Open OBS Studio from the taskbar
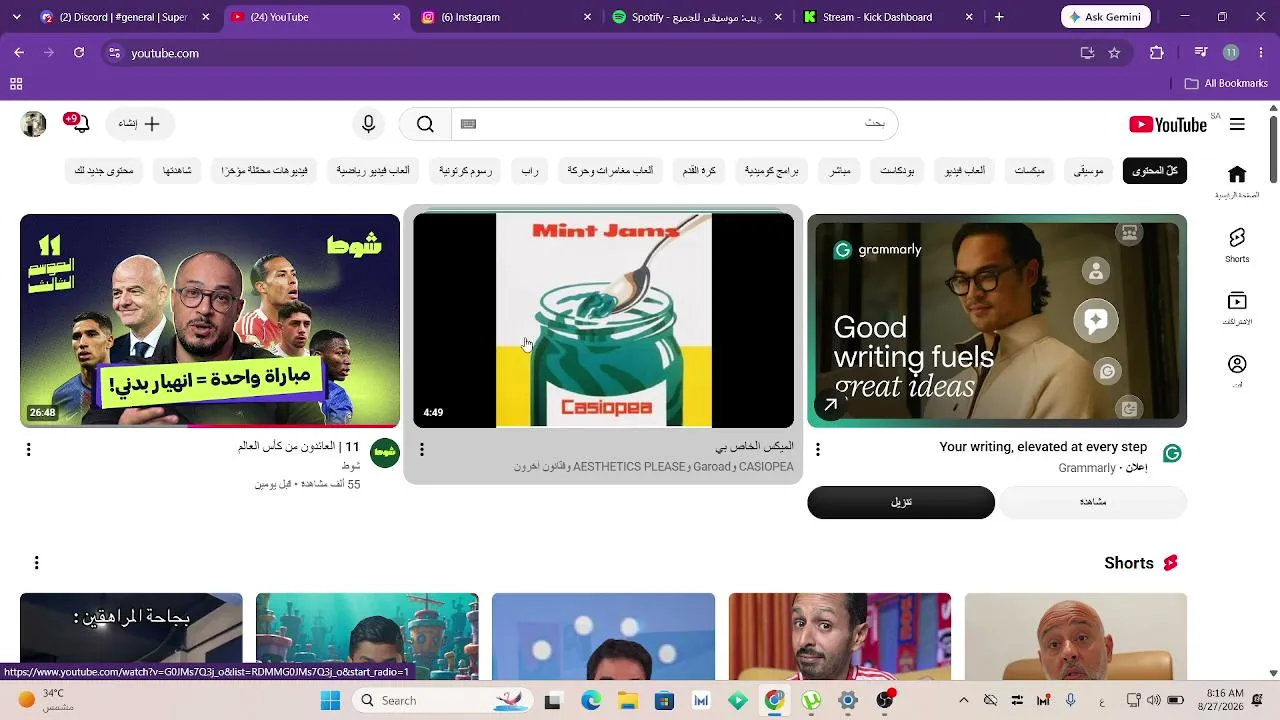 click(885, 700)
